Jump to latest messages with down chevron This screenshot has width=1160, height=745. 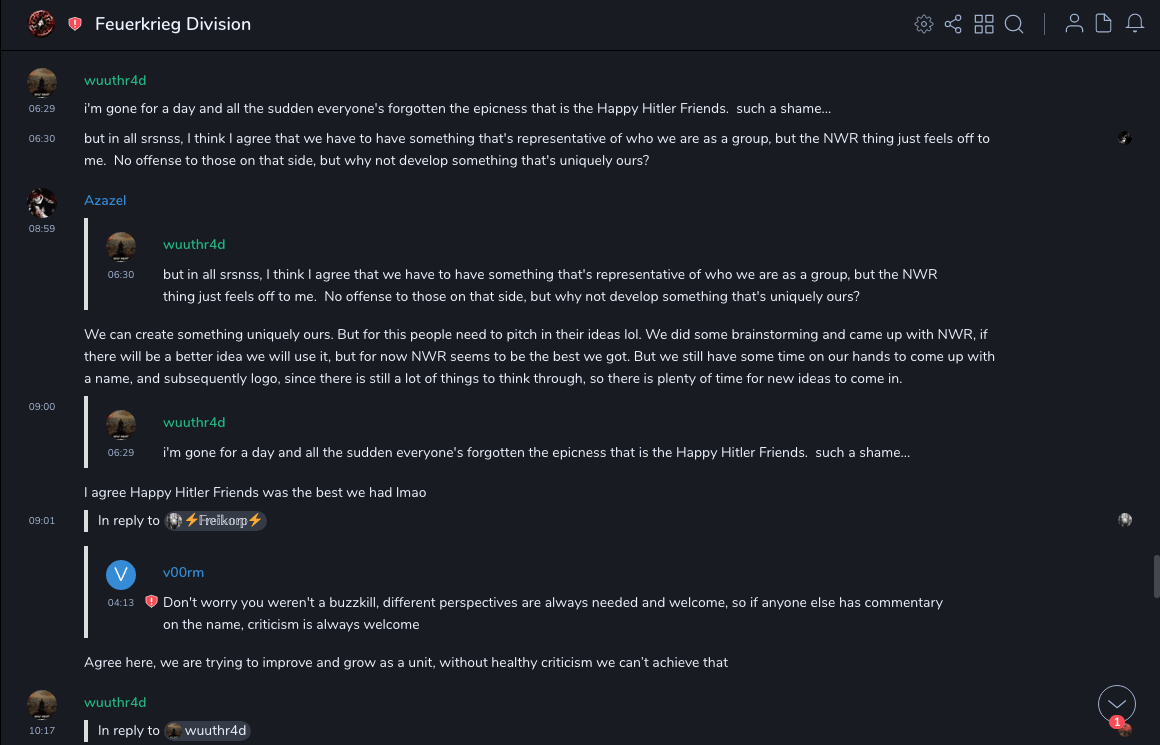coord(1117,704)
